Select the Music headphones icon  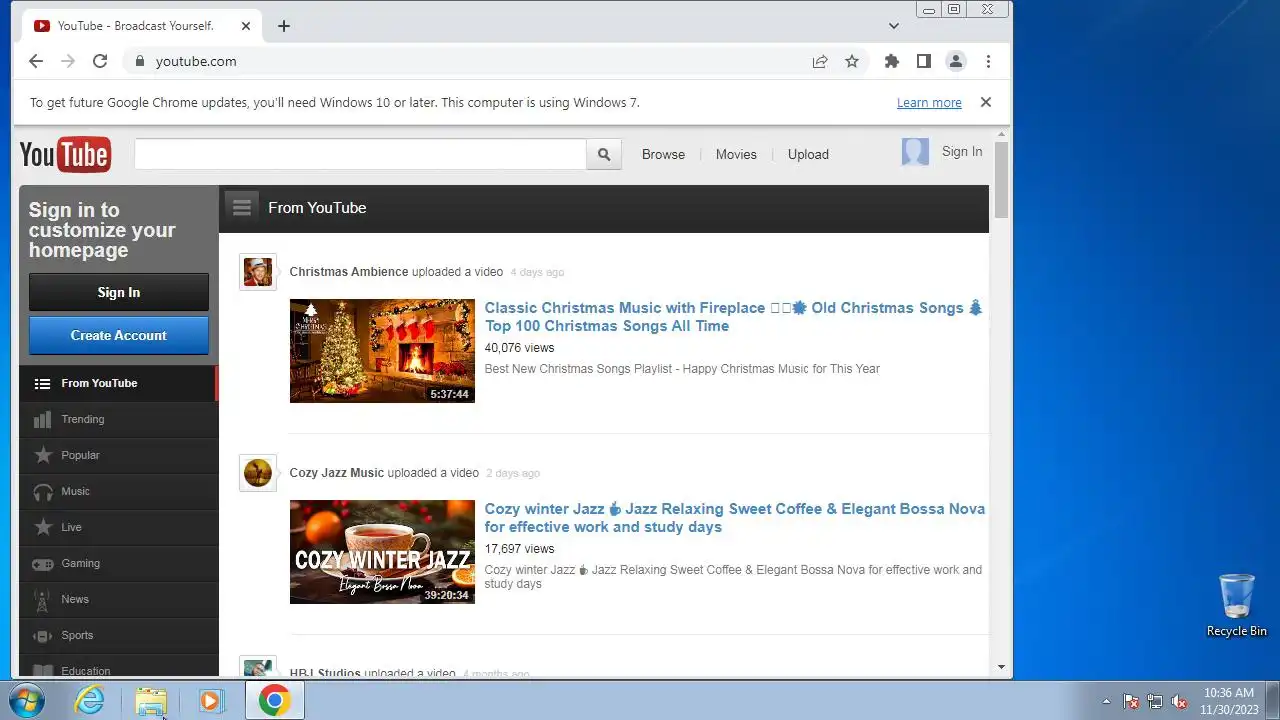43,491
